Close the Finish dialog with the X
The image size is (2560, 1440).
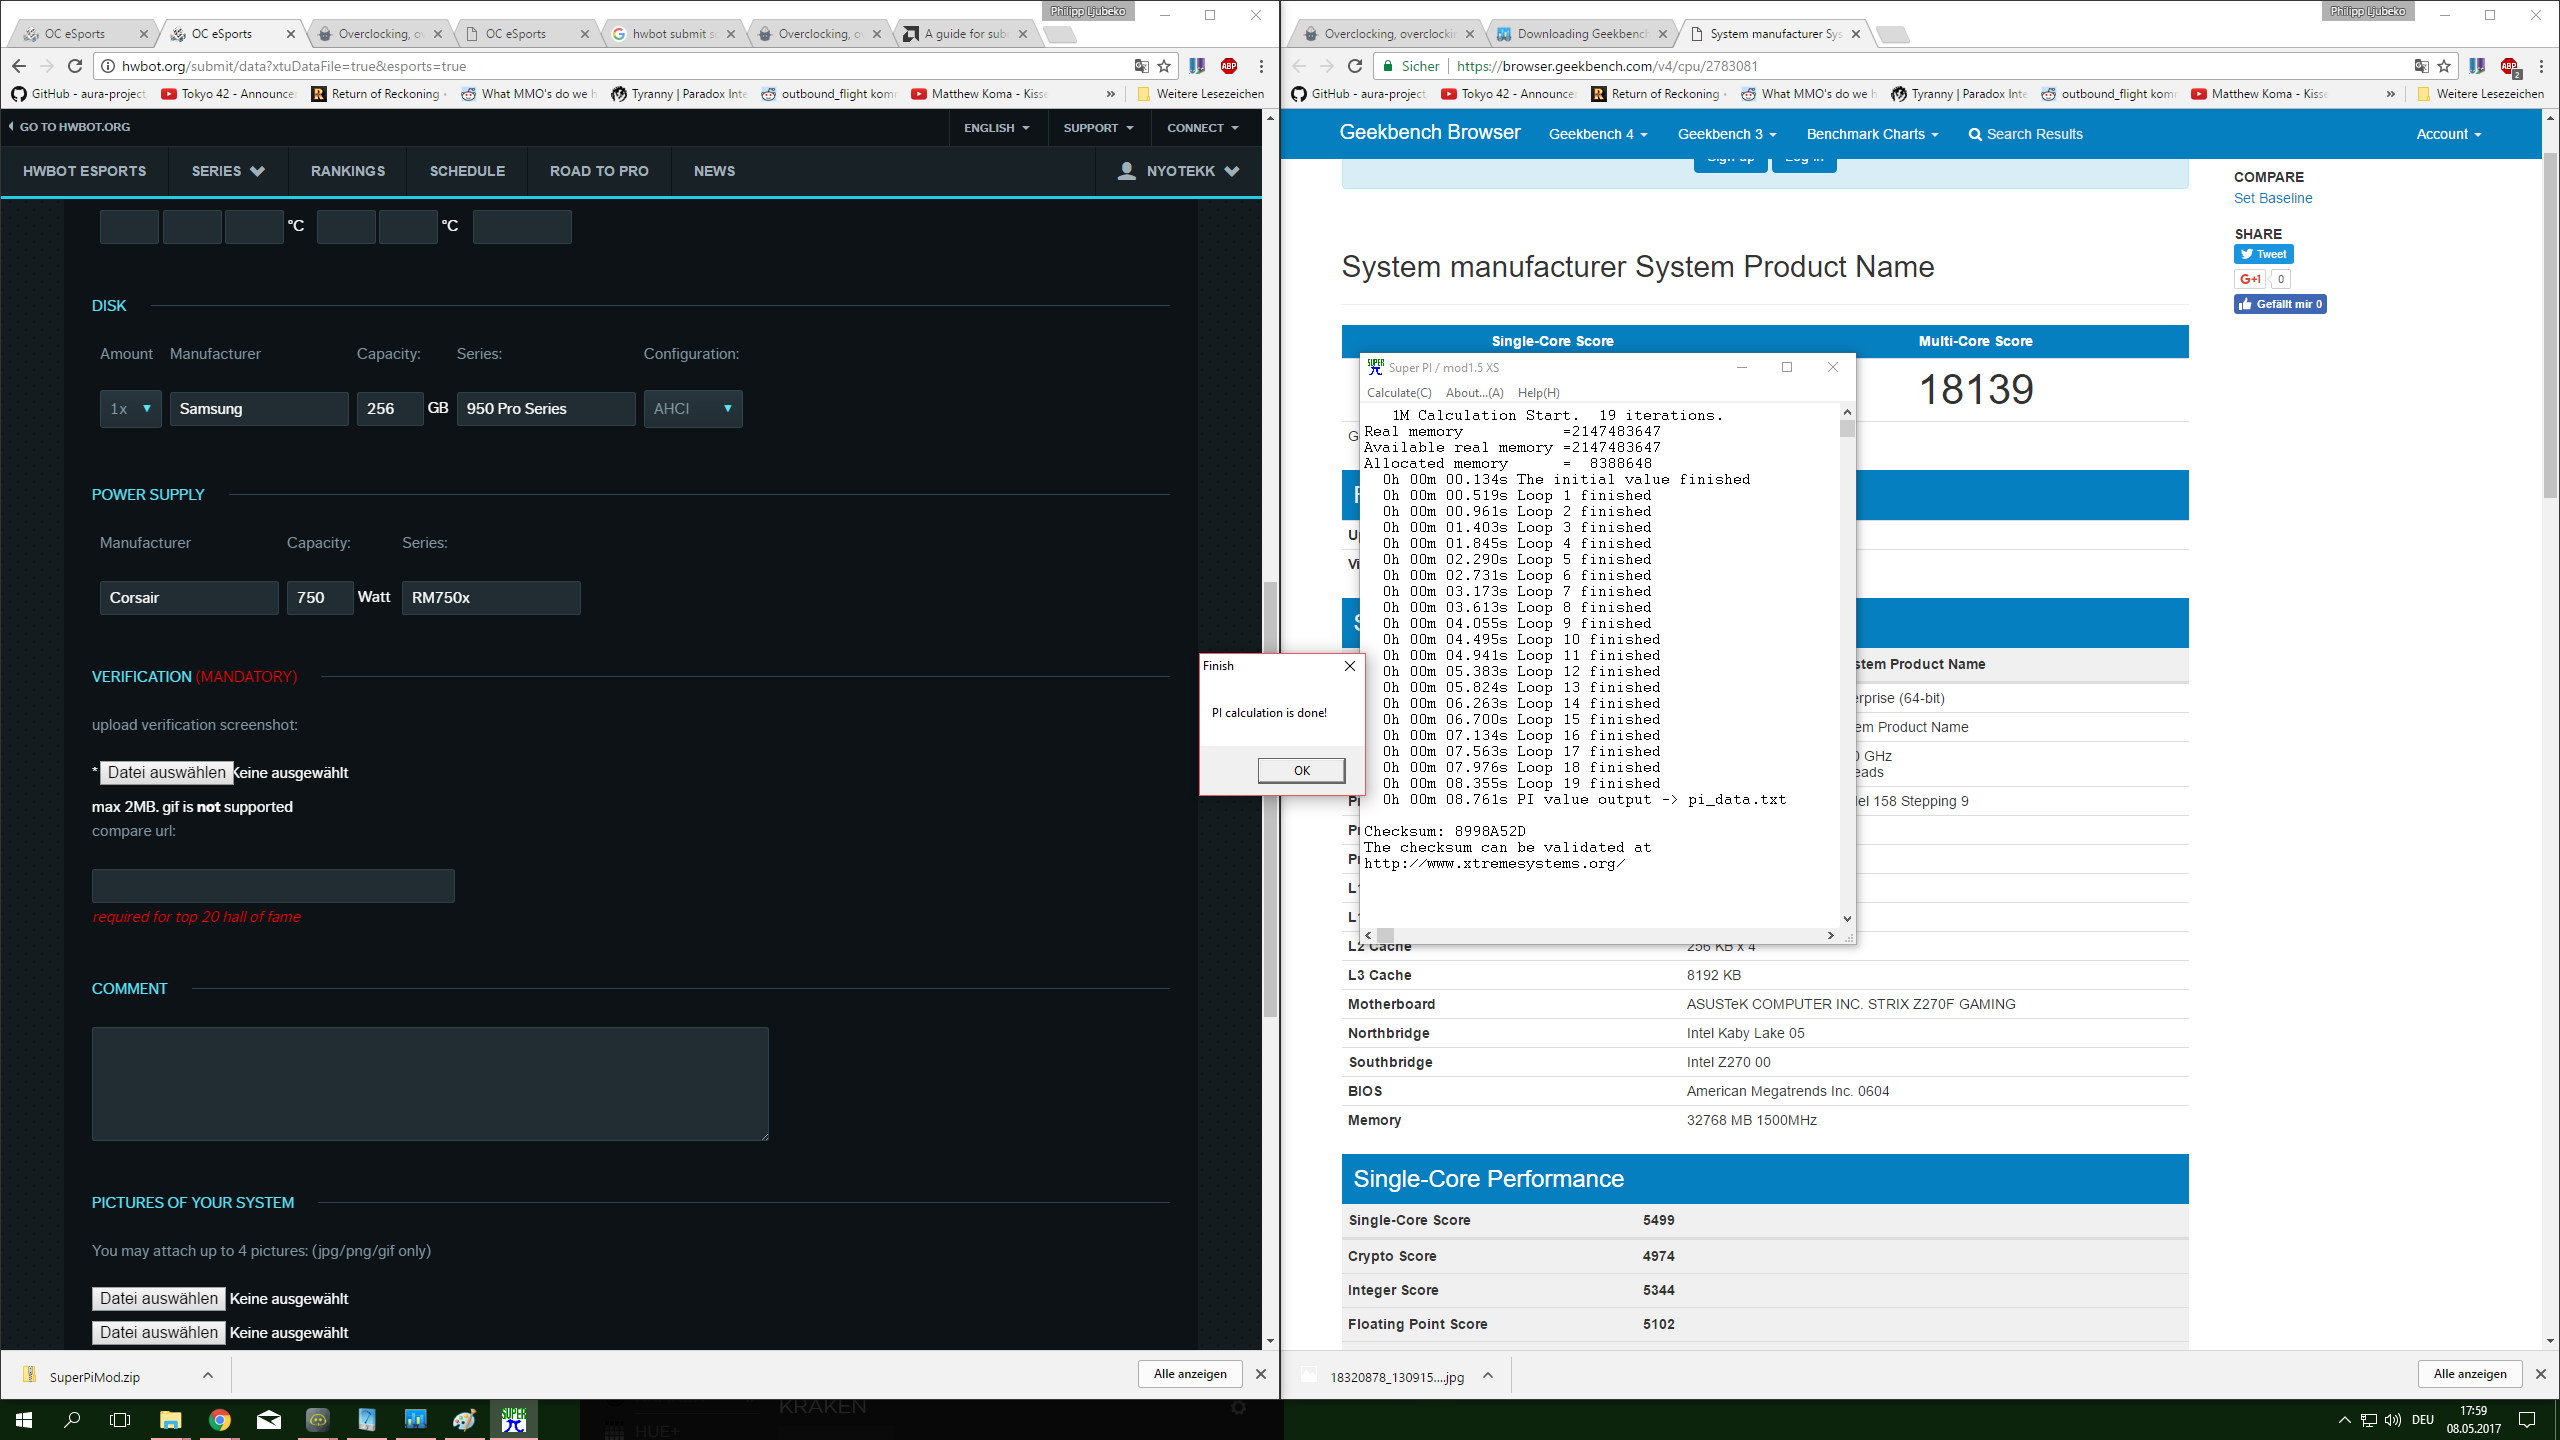(1350, 666)
